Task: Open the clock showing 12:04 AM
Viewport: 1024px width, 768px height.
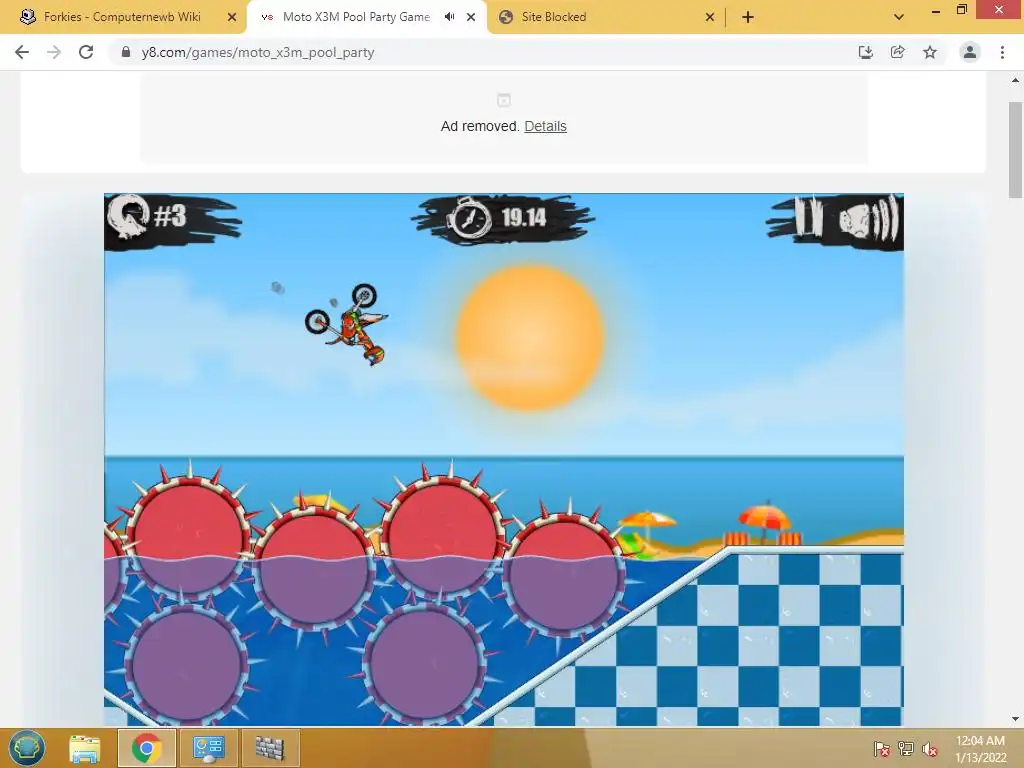Action: tap(980, 749)
